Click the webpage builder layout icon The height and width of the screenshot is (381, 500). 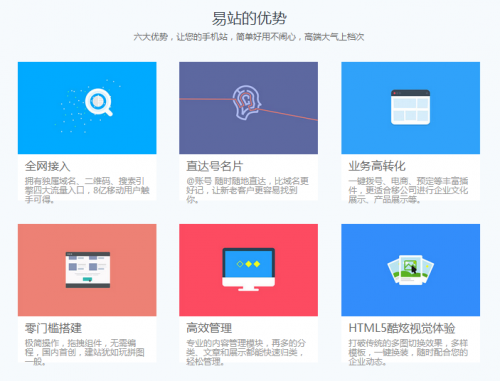pos(88,270)
